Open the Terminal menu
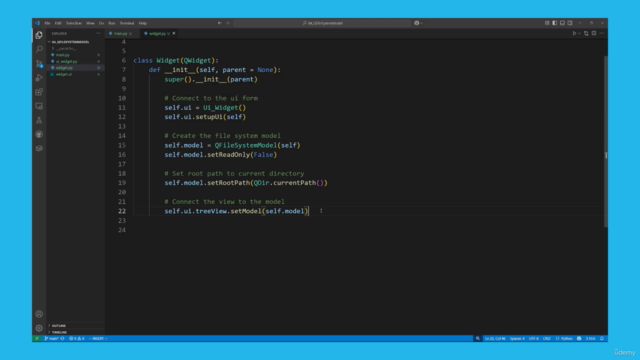This screenshot has width=640, height=360. click(x=127, y=23)
